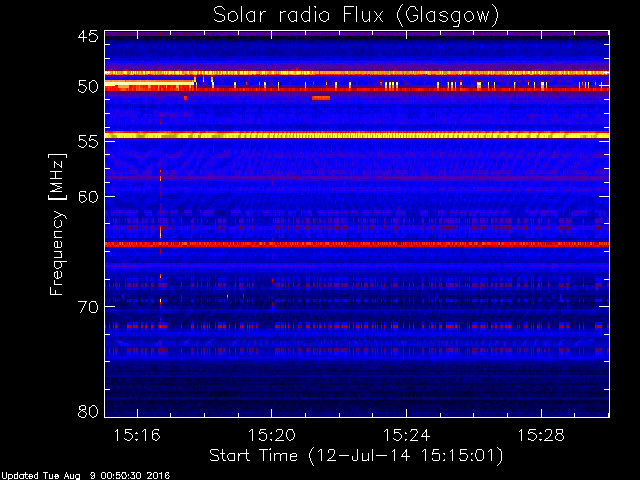The image size is (640, 480).
Task: Click the "80" frequency tick label
Action: click(88, 411)
